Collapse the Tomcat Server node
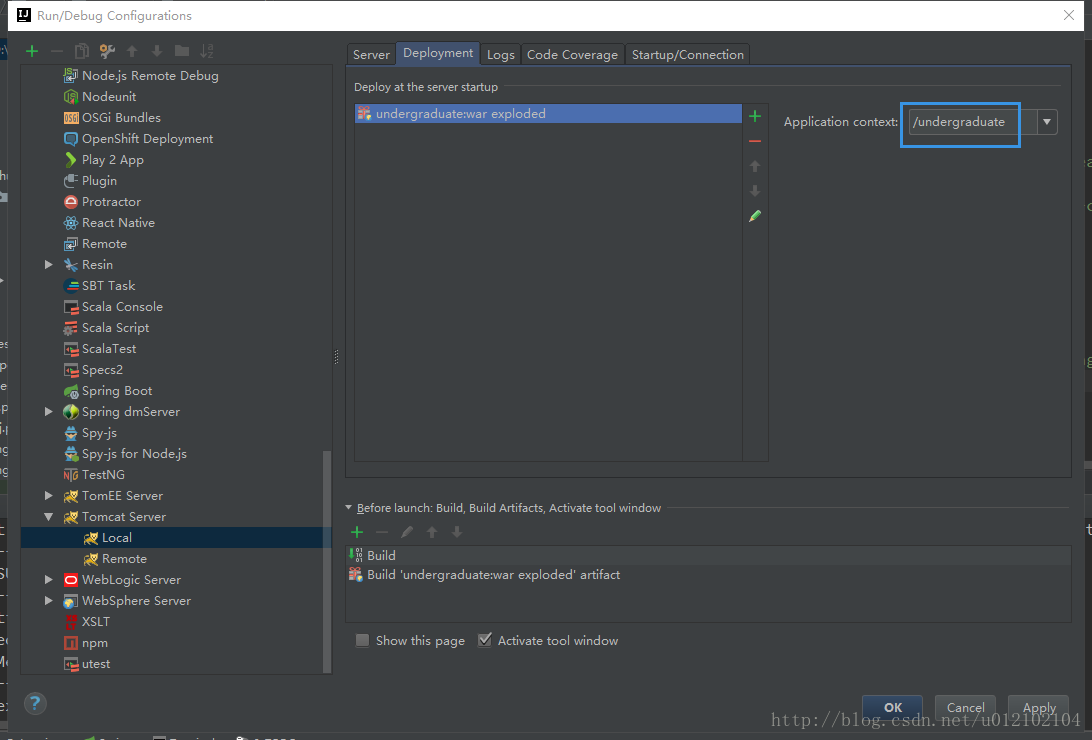The width and height of the screenshot is (1092, 740). click(x=49, y=517)
